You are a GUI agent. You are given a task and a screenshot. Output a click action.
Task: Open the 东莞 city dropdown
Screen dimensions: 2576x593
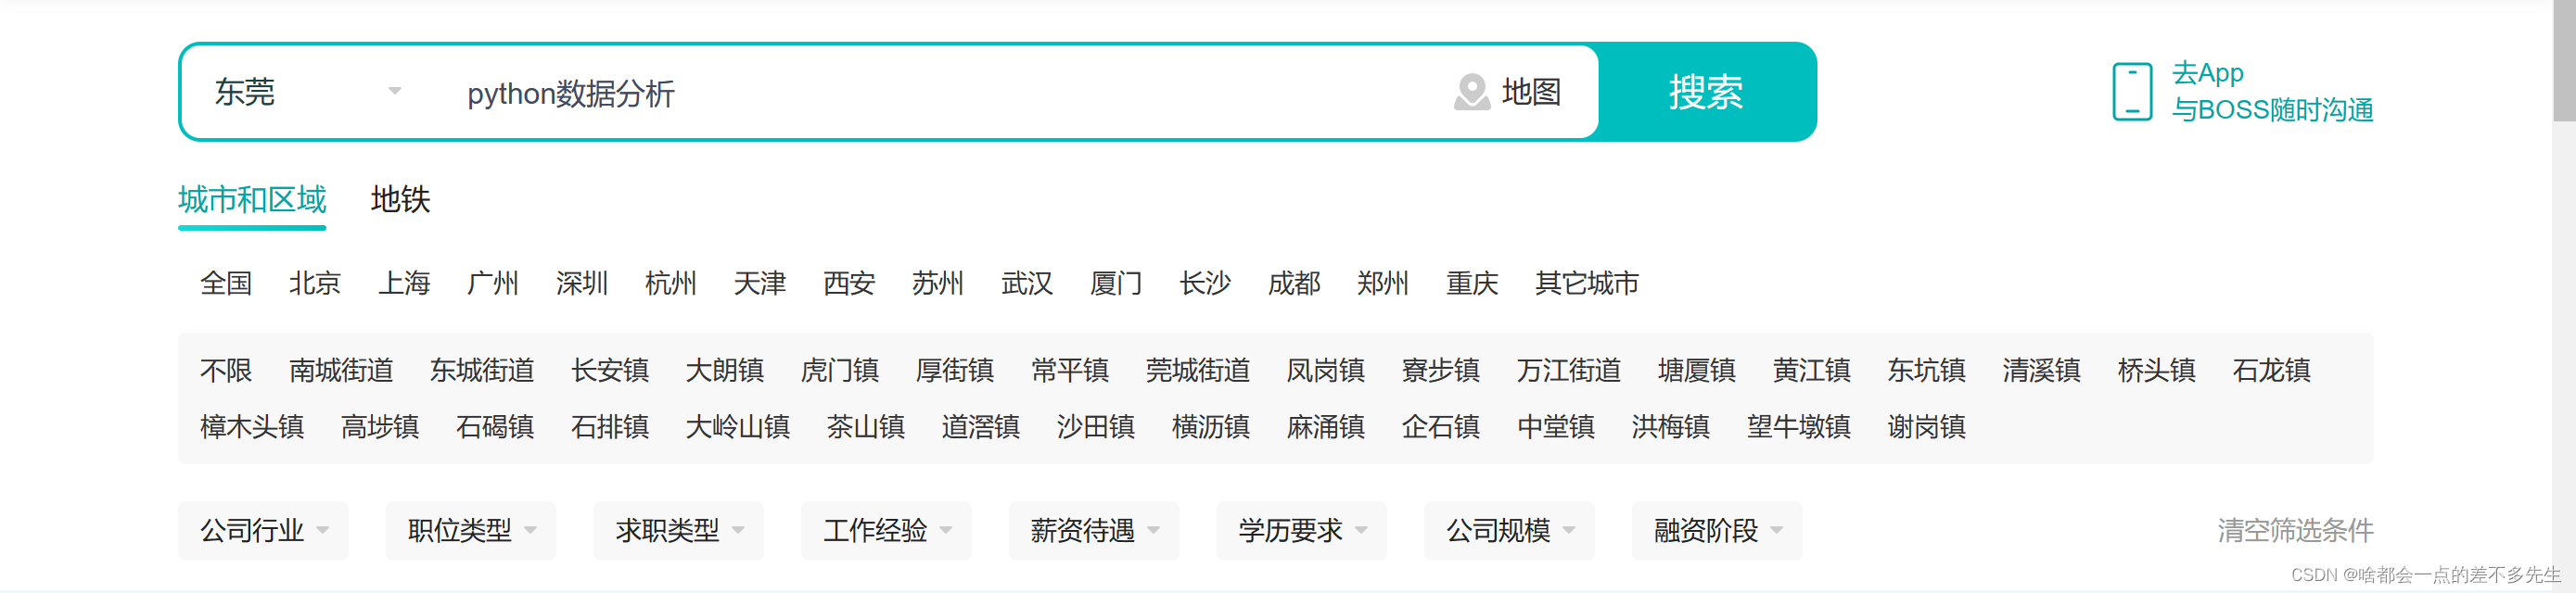(x=307, y=92)
